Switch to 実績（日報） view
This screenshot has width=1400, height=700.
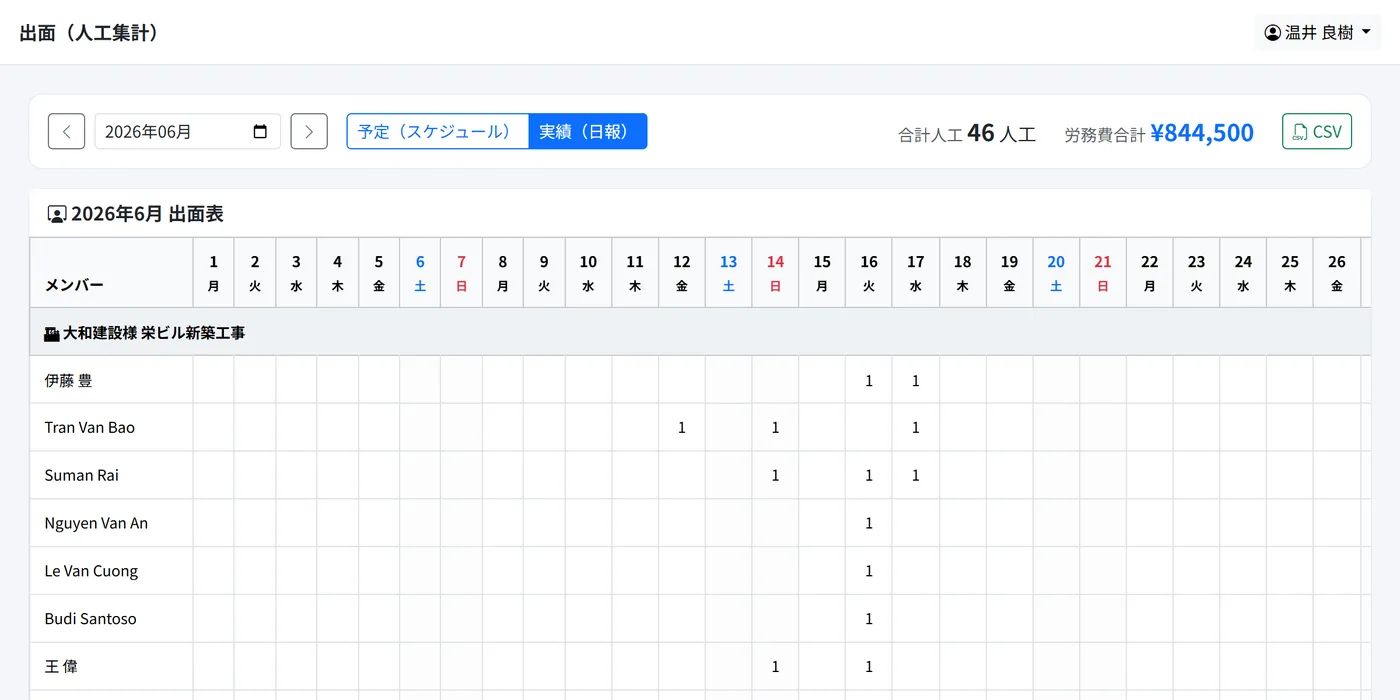[x=587, y=131]
